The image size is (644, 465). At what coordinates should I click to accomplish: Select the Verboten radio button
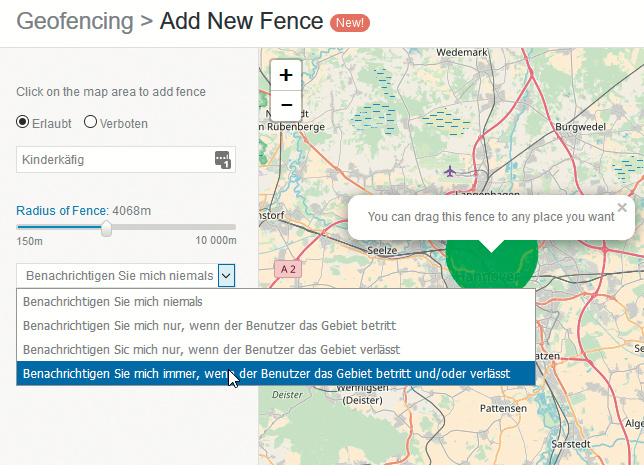90,122
